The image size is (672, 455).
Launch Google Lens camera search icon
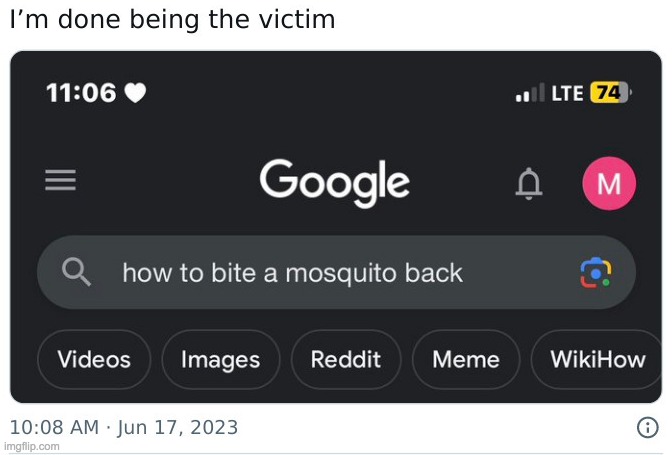[596, 272]
